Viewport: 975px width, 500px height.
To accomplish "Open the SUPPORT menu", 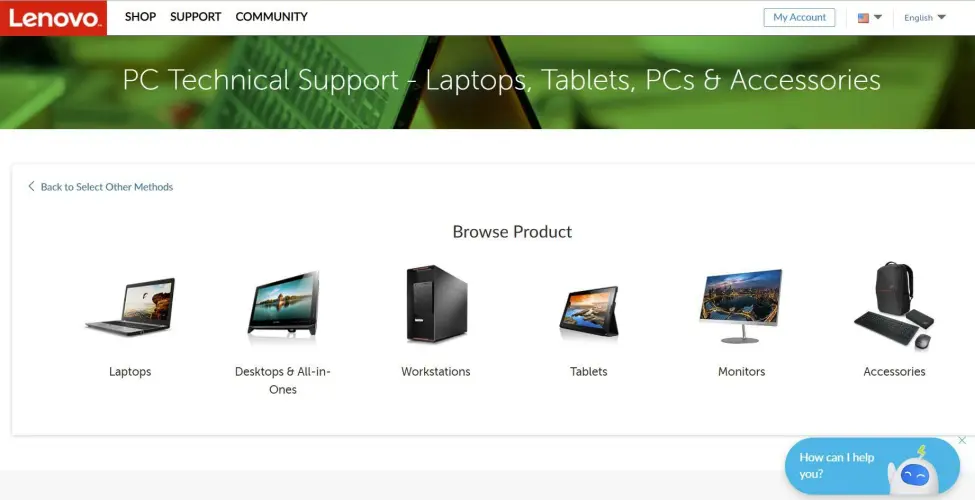I will point(195,17).
